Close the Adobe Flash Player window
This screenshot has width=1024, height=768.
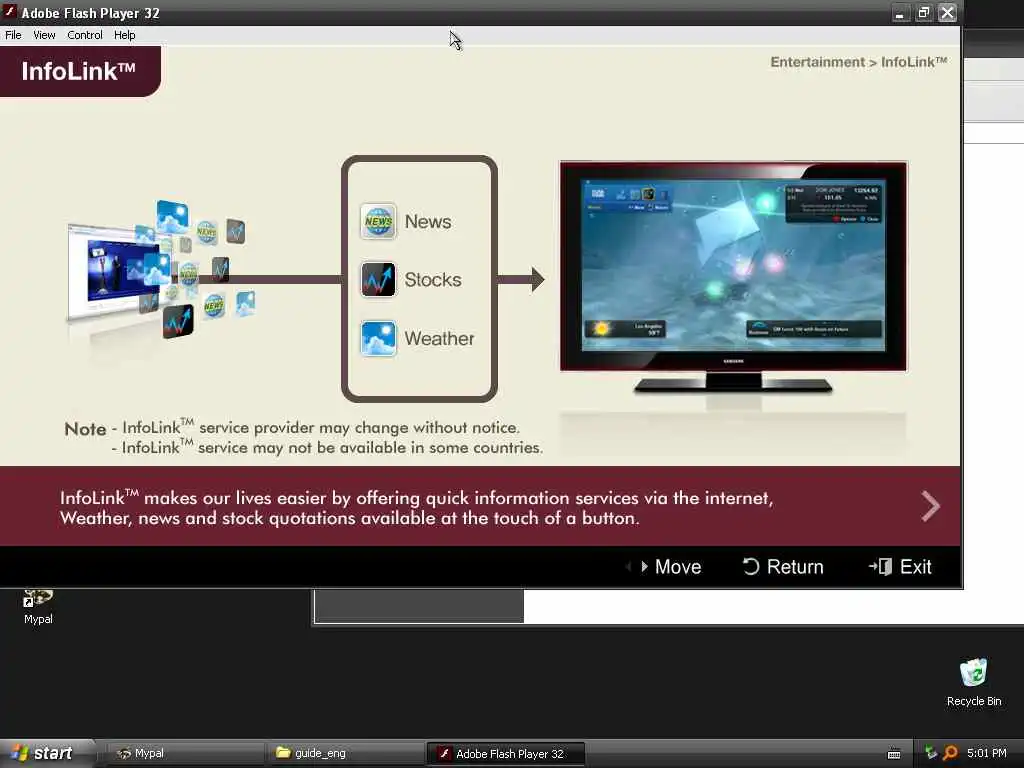coord(948,12)
